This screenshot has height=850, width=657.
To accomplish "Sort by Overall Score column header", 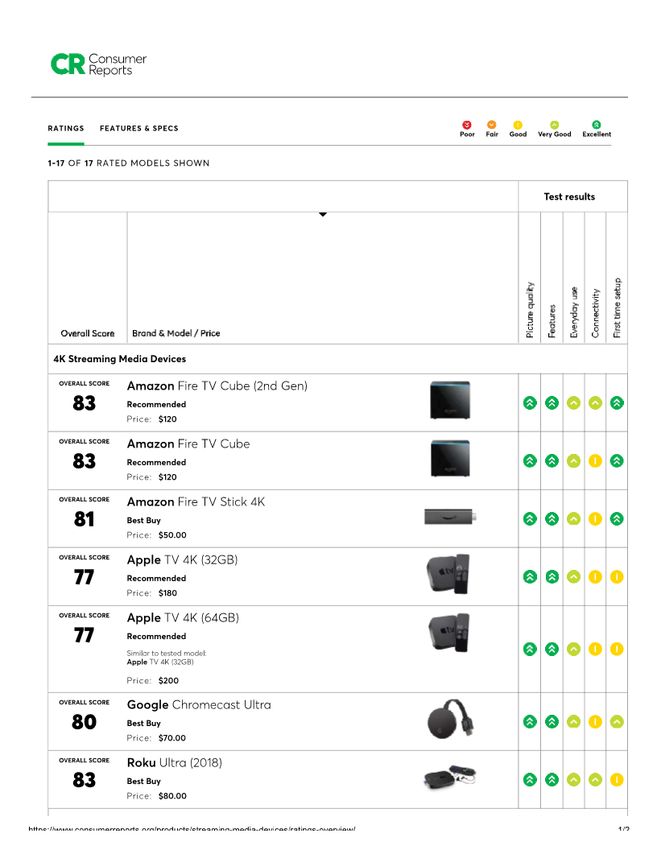I will click(87, 333).
